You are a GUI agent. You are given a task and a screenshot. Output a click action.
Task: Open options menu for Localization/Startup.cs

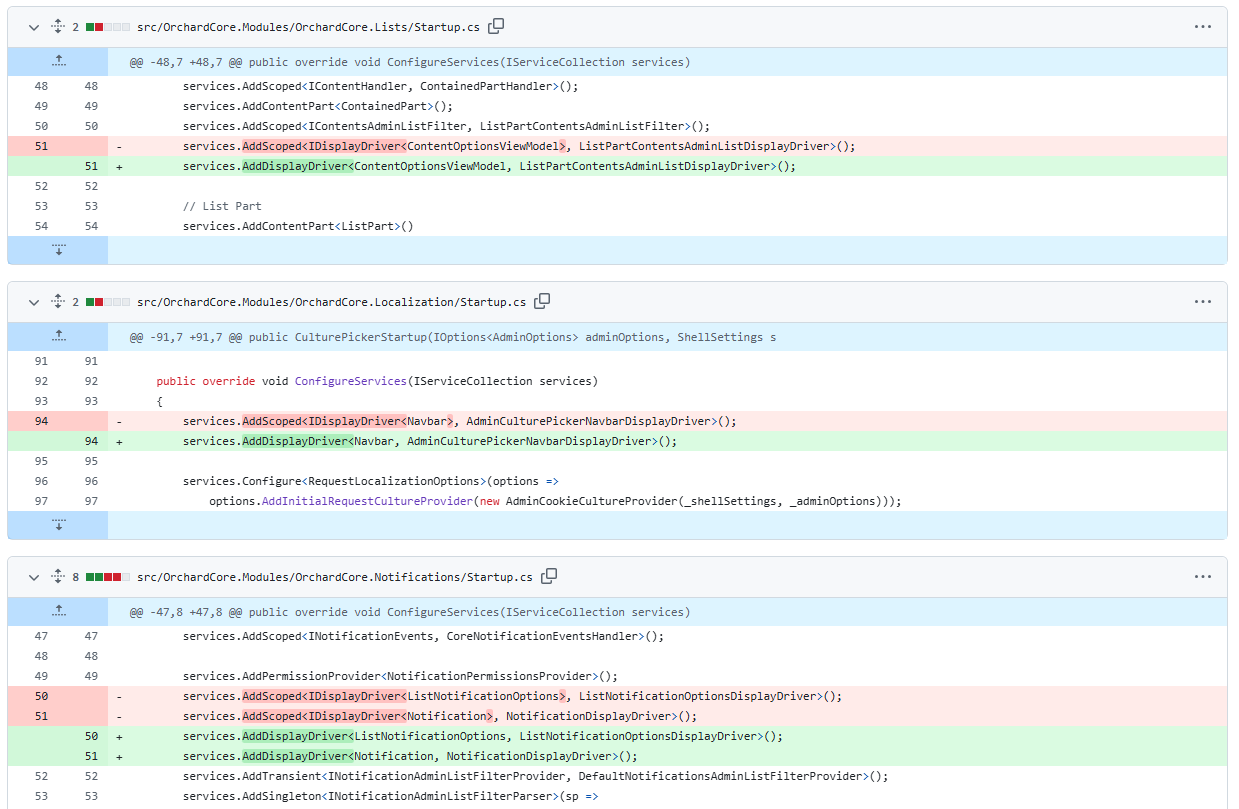coord(1203,302)
